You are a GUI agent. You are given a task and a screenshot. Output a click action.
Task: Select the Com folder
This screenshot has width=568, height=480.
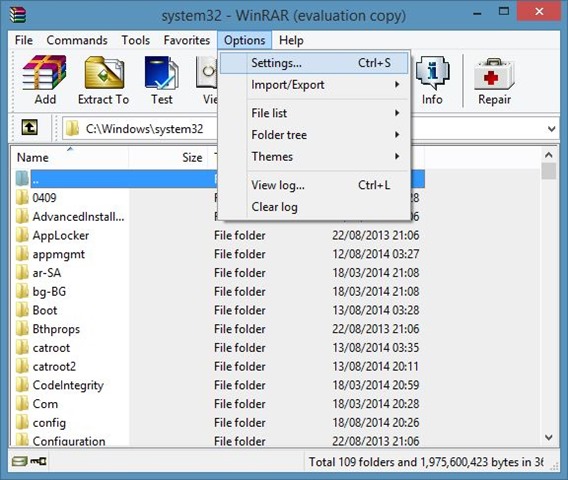point(45,404)
